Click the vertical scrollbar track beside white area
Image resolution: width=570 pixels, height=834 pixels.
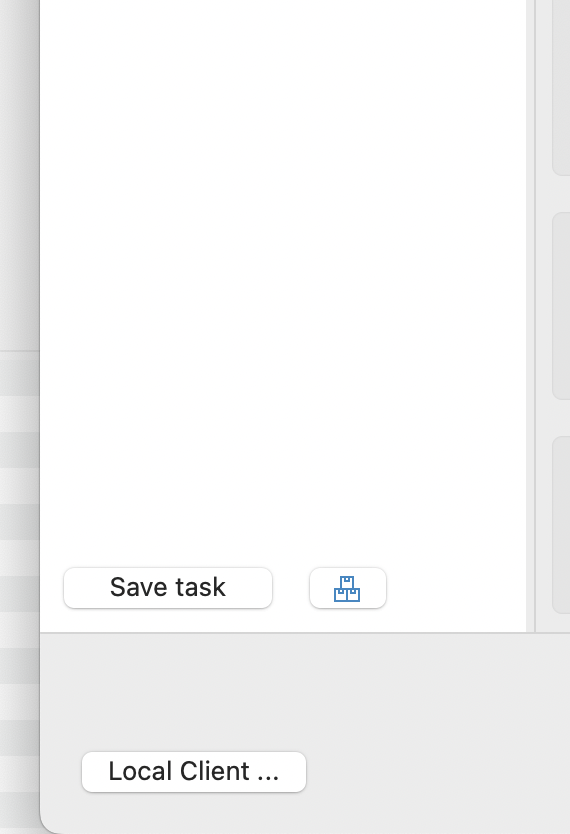tap(531, 316)
